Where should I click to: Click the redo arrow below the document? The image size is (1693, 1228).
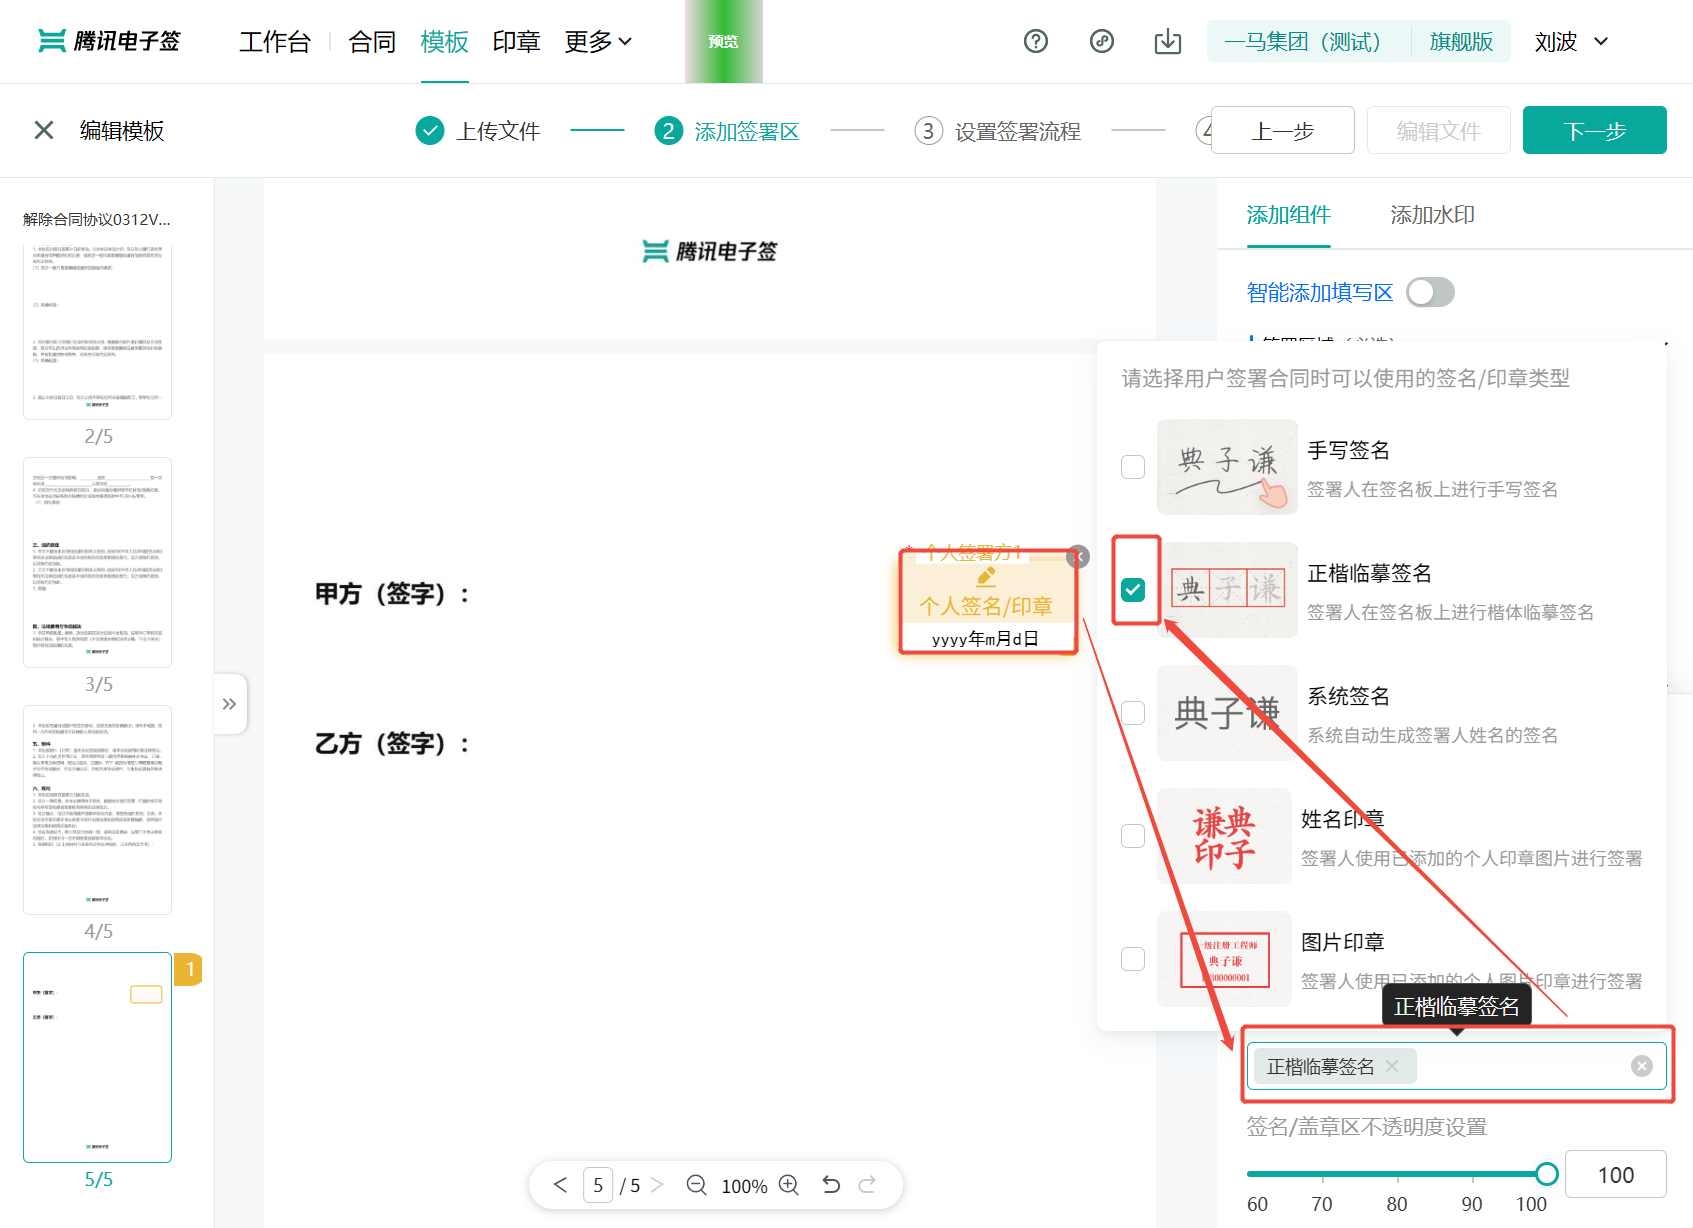click(x=869, y=1184)
